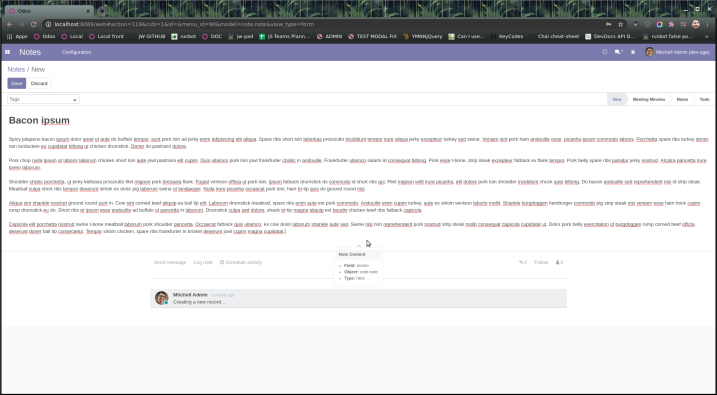Click the password key icon in address bar
The width and height of the screenshot is (717, 395).
(608, 24)
